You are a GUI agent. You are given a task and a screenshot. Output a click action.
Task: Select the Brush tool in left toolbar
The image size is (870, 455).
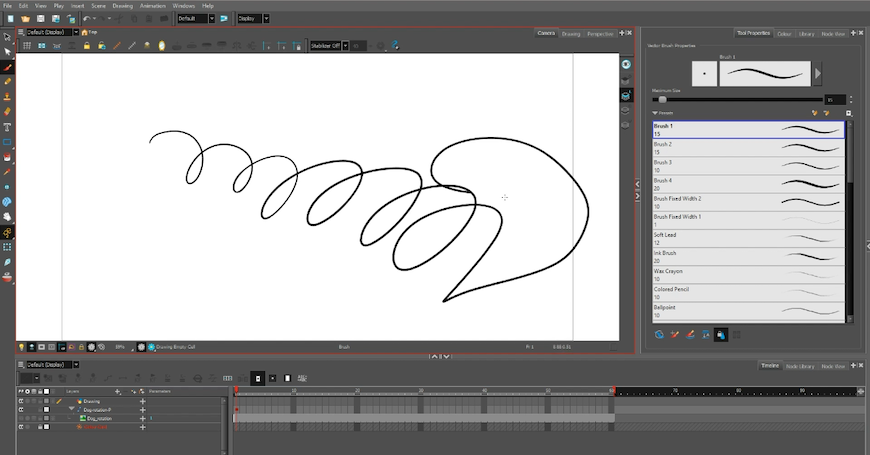(x=7, y=68)
